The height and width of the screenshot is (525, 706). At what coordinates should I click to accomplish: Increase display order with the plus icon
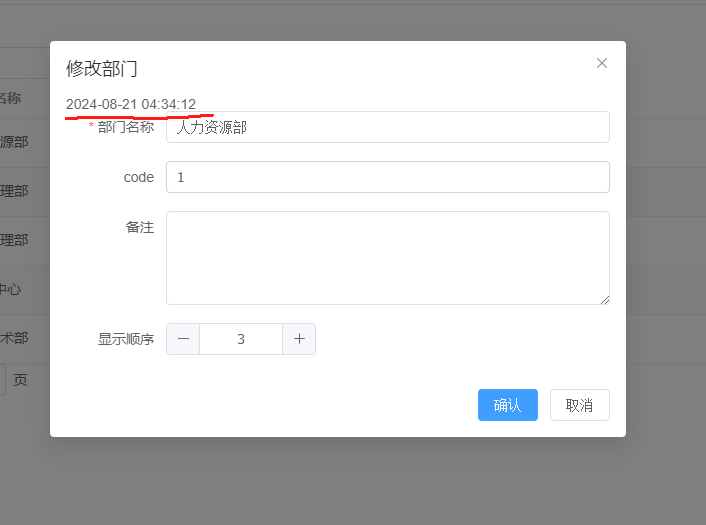coord(299,339)
